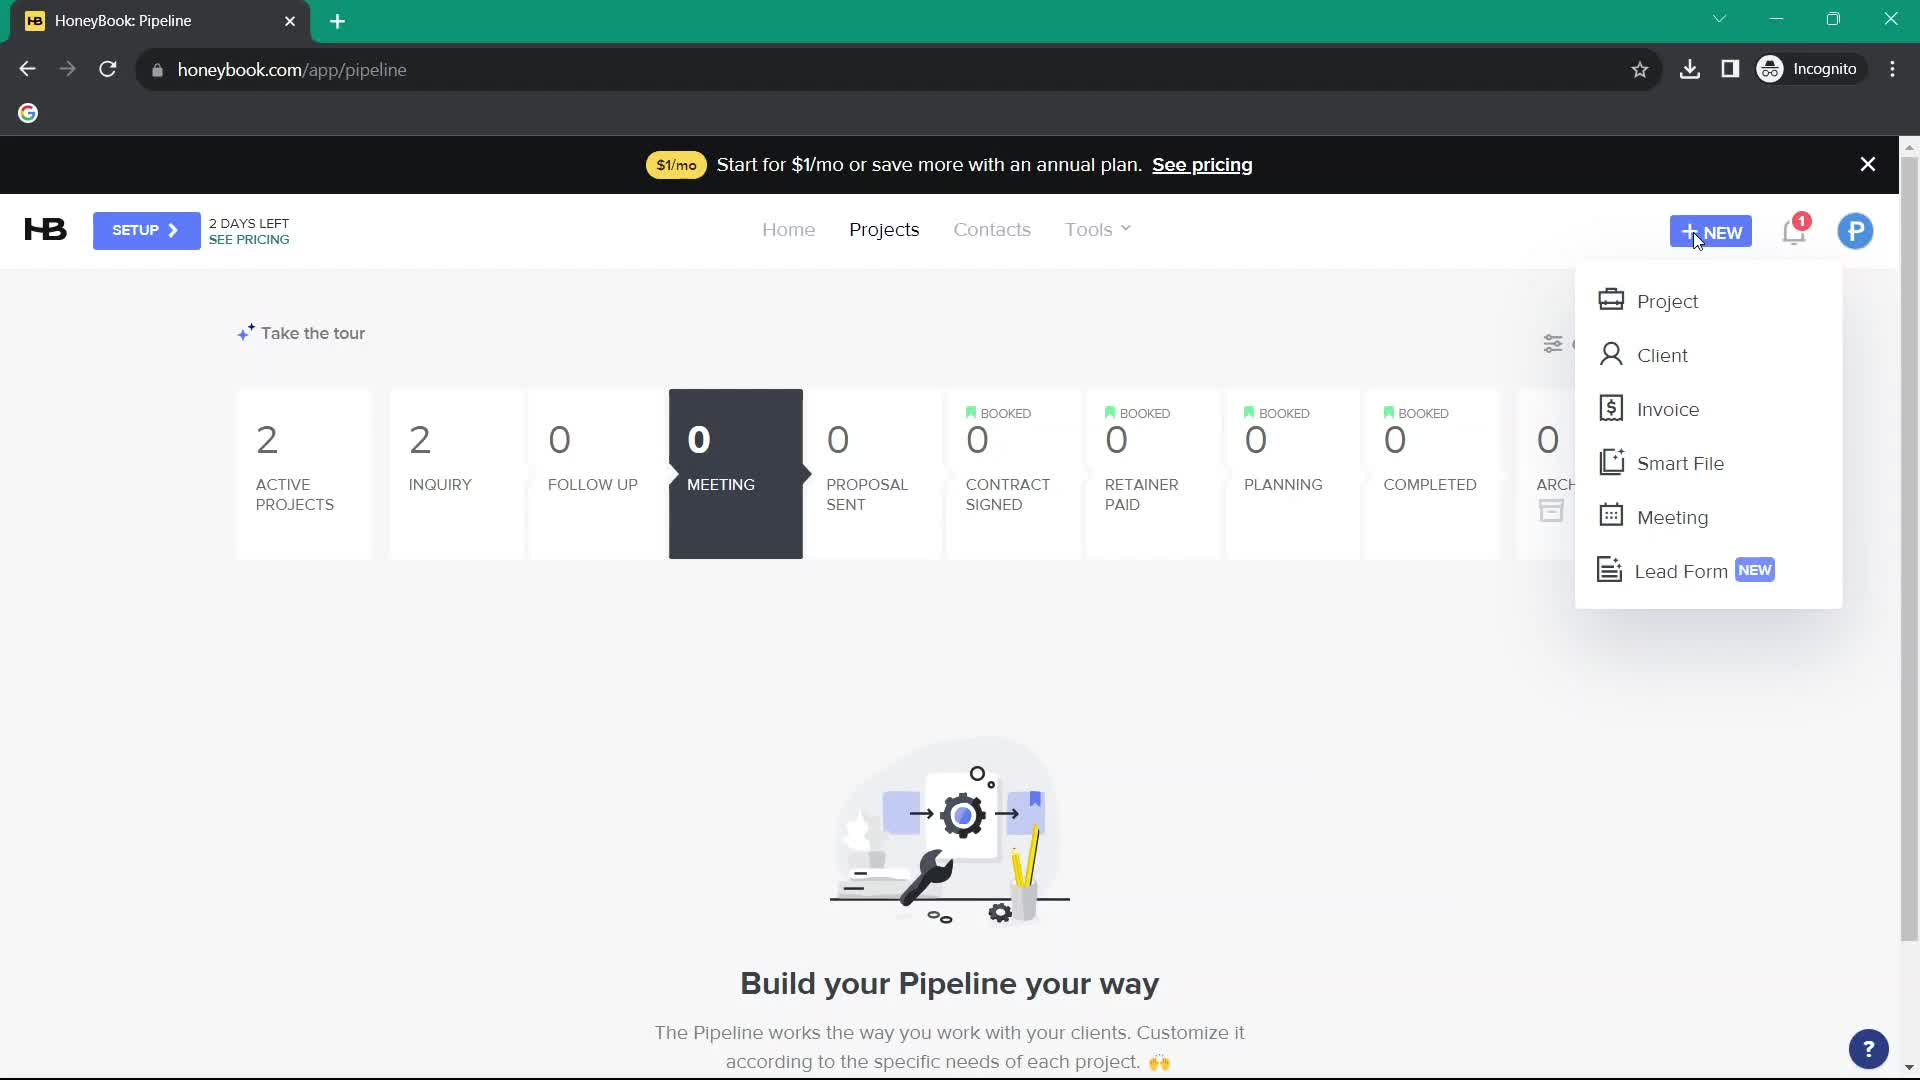The width and height of the screenshot is (1920, 1080).
Task: Open a new browser tab
Action: click(x=337, y=21)
